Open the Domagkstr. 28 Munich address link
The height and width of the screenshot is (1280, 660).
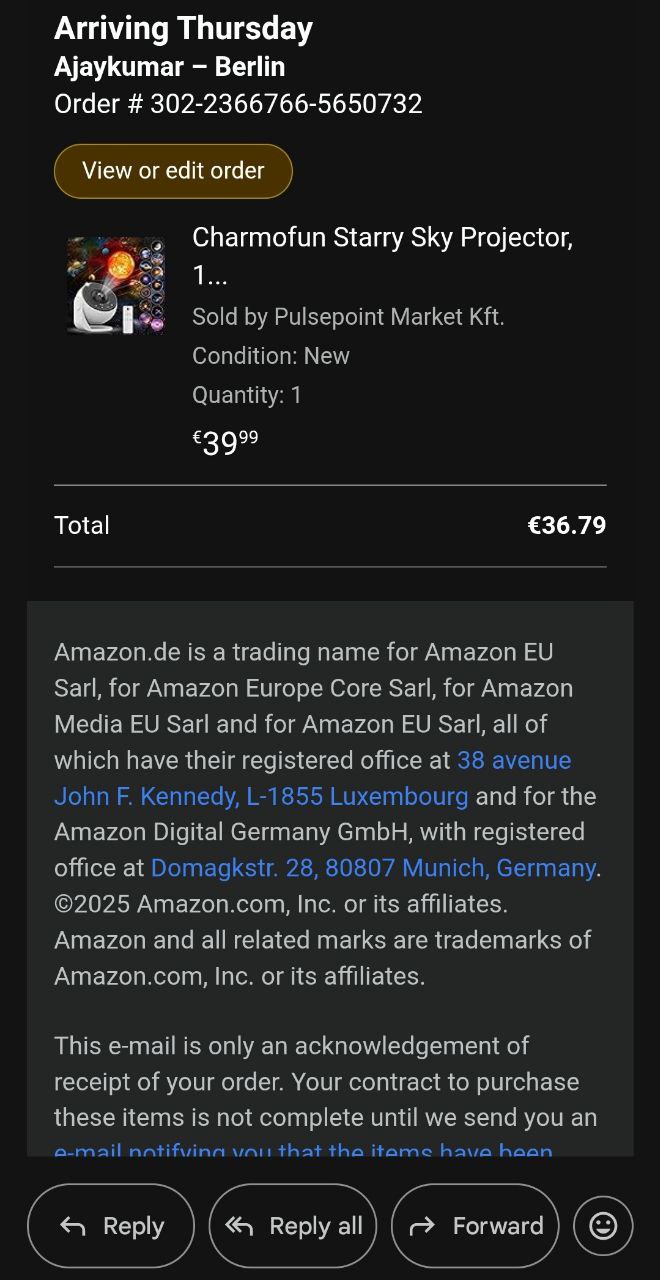click(x=373, y=868)
